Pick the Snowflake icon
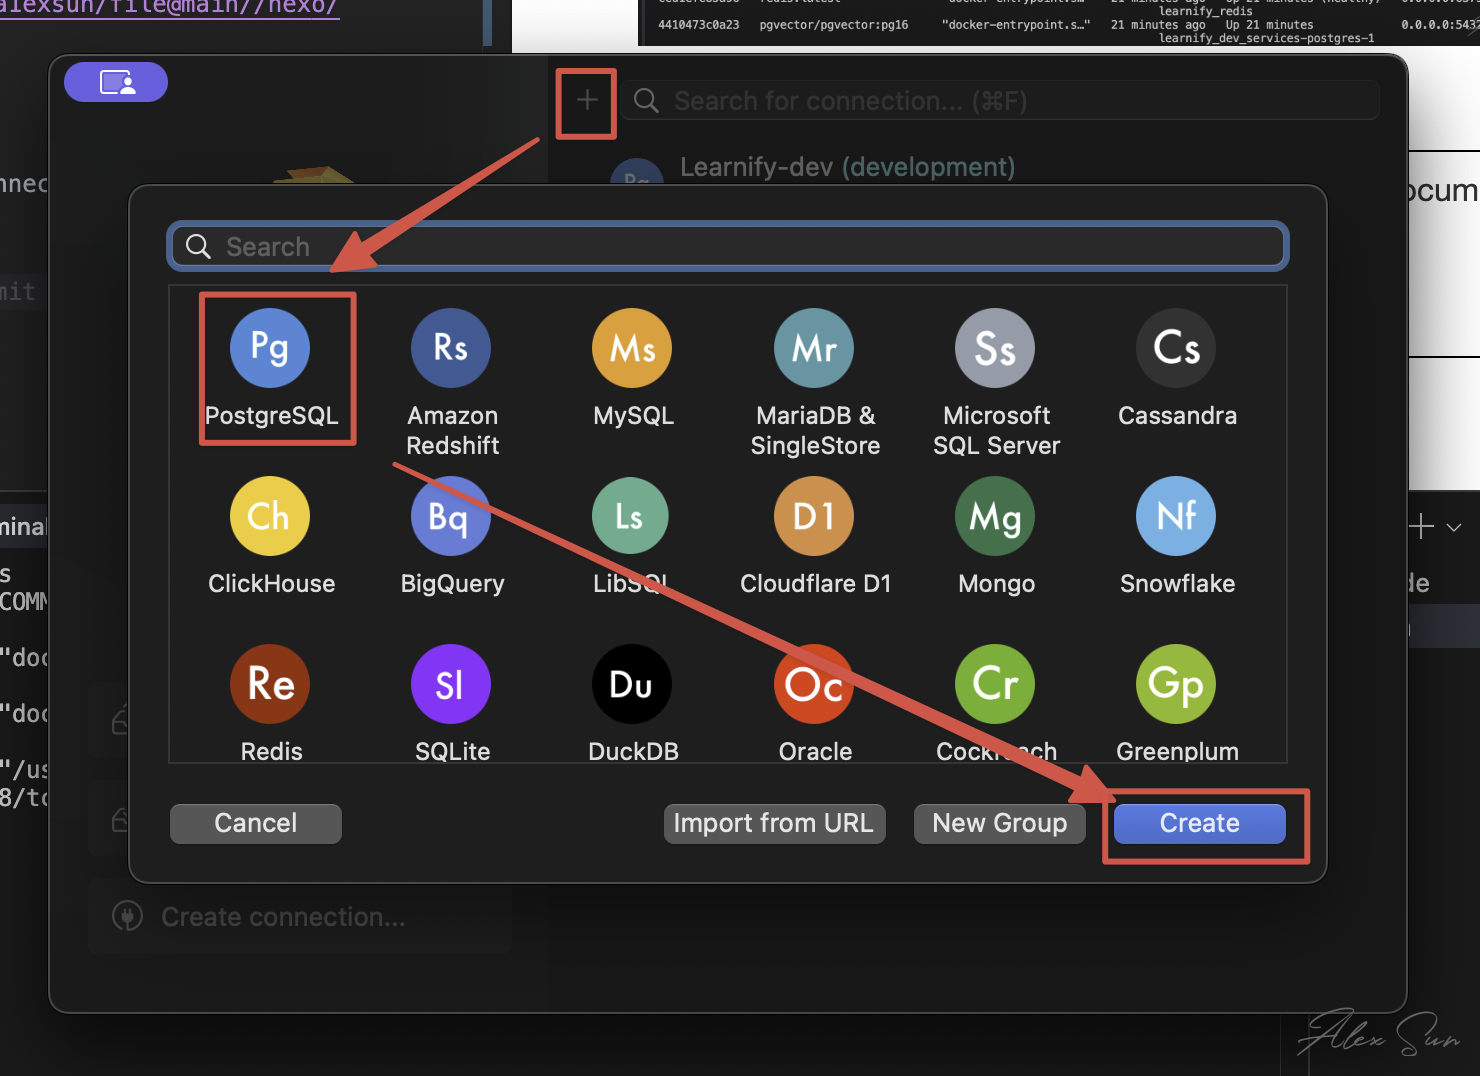 [1176, 516]
